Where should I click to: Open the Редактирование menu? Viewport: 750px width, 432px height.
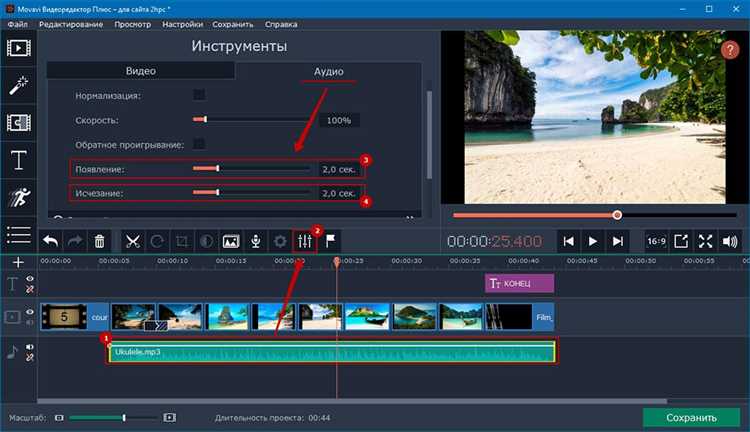tap(71, 24)
